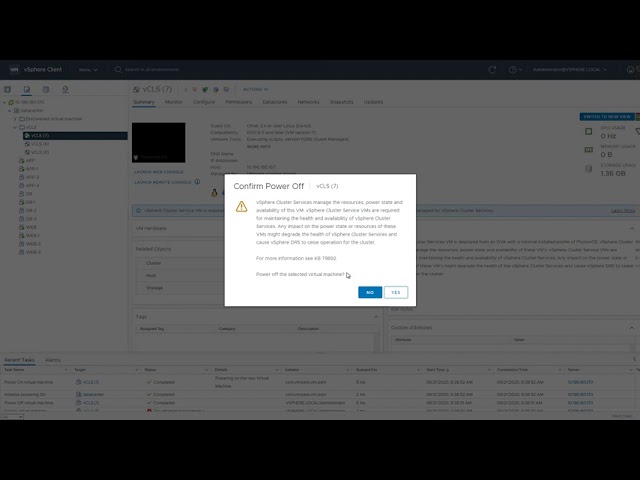
Task: Click the search in all environments field
Action: pos(152,70)
